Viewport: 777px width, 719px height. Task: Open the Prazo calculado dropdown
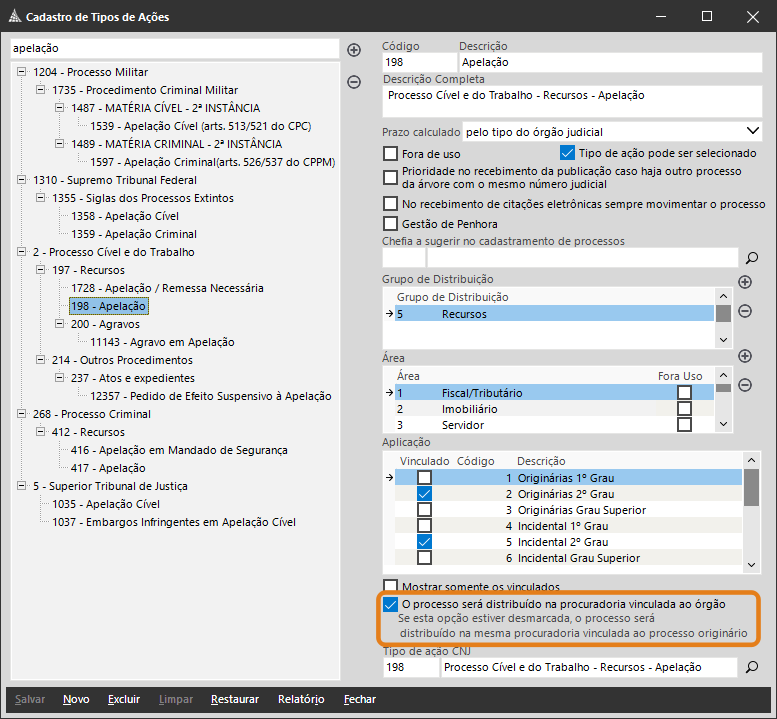click(x=752, y=131)
